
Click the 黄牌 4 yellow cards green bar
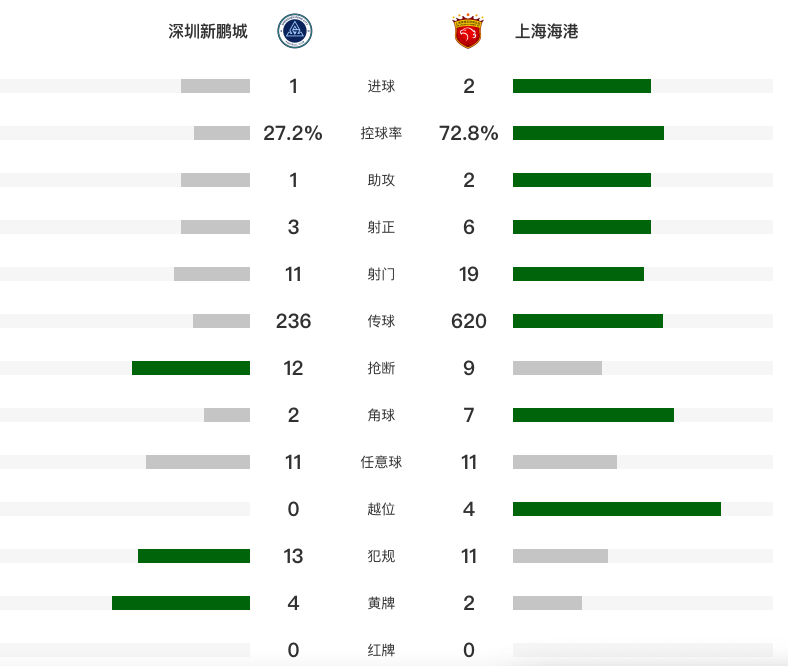[181, 603]
